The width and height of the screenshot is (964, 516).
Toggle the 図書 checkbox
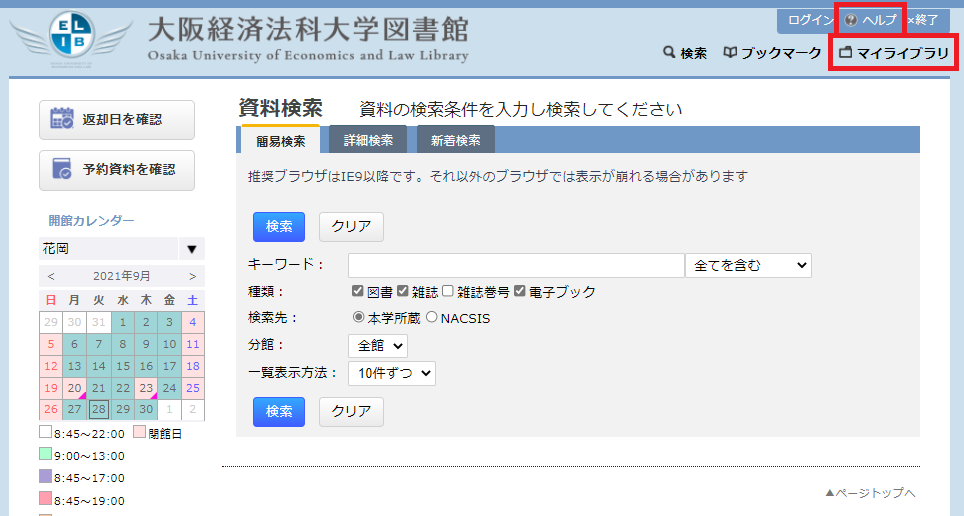click(x=357, y=291)
